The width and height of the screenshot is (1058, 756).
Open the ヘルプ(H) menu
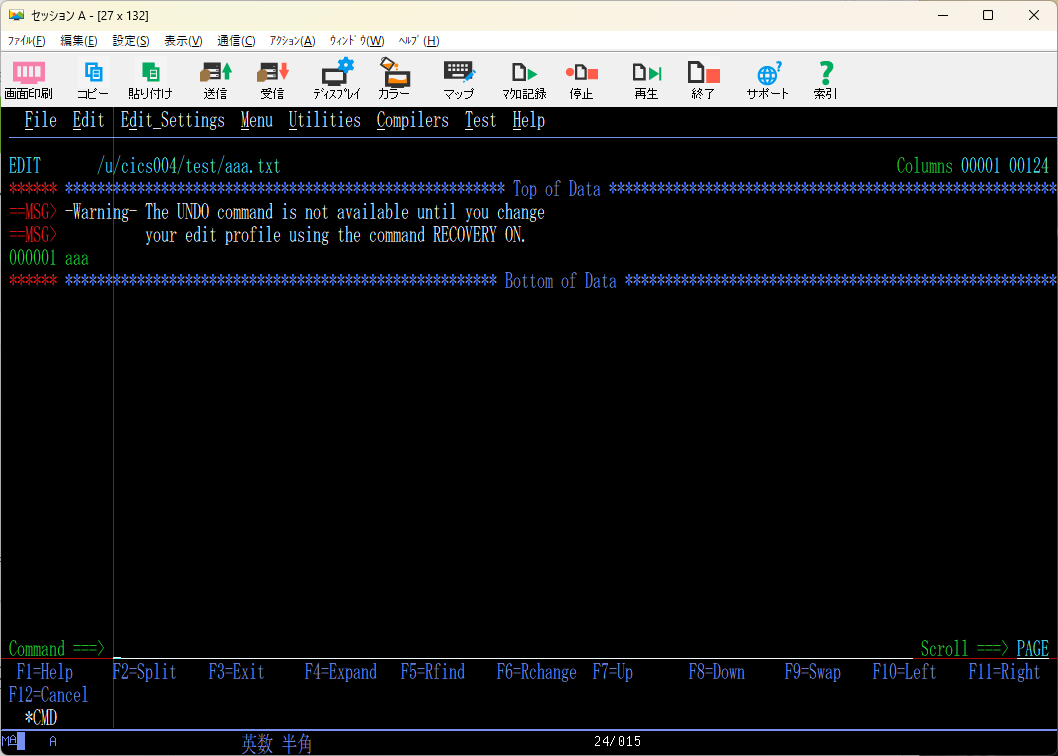(x=418, y=41)
